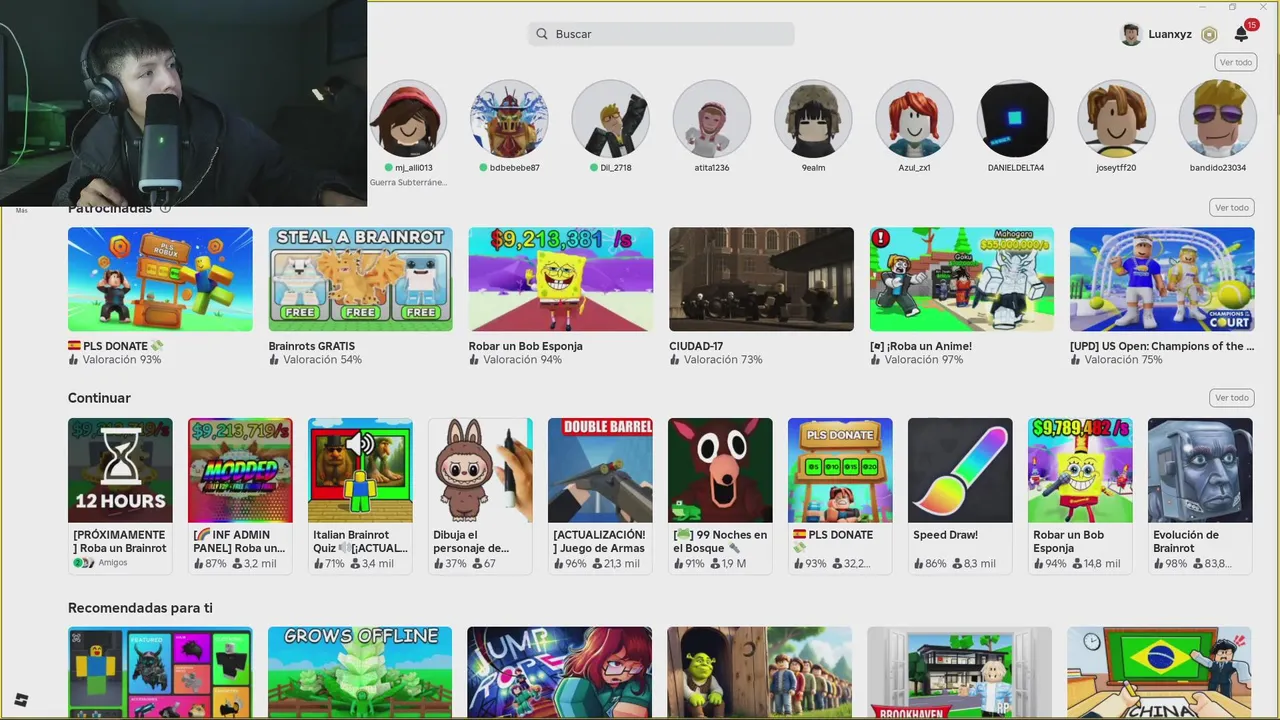Image resolution: width=1280 pixels, height=720 pixels.
Task: Open the GROWS OFFLINE recommended game
Action: [360, 672]
